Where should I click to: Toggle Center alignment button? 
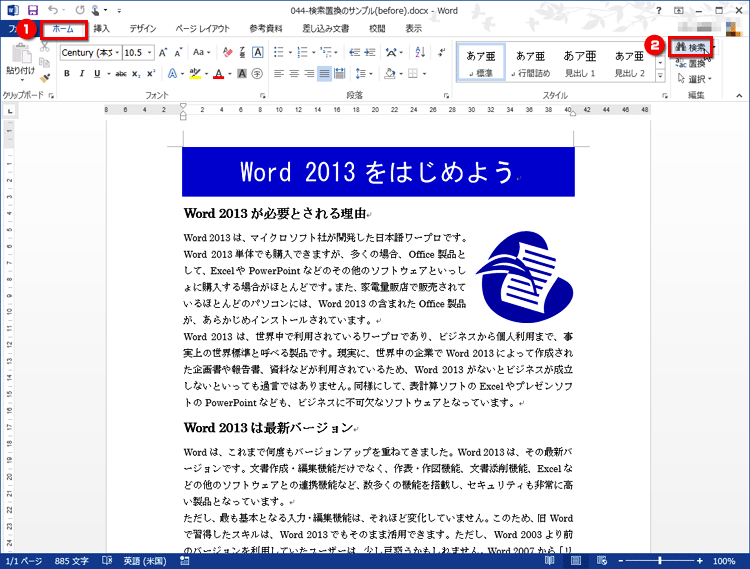[294, 74]
